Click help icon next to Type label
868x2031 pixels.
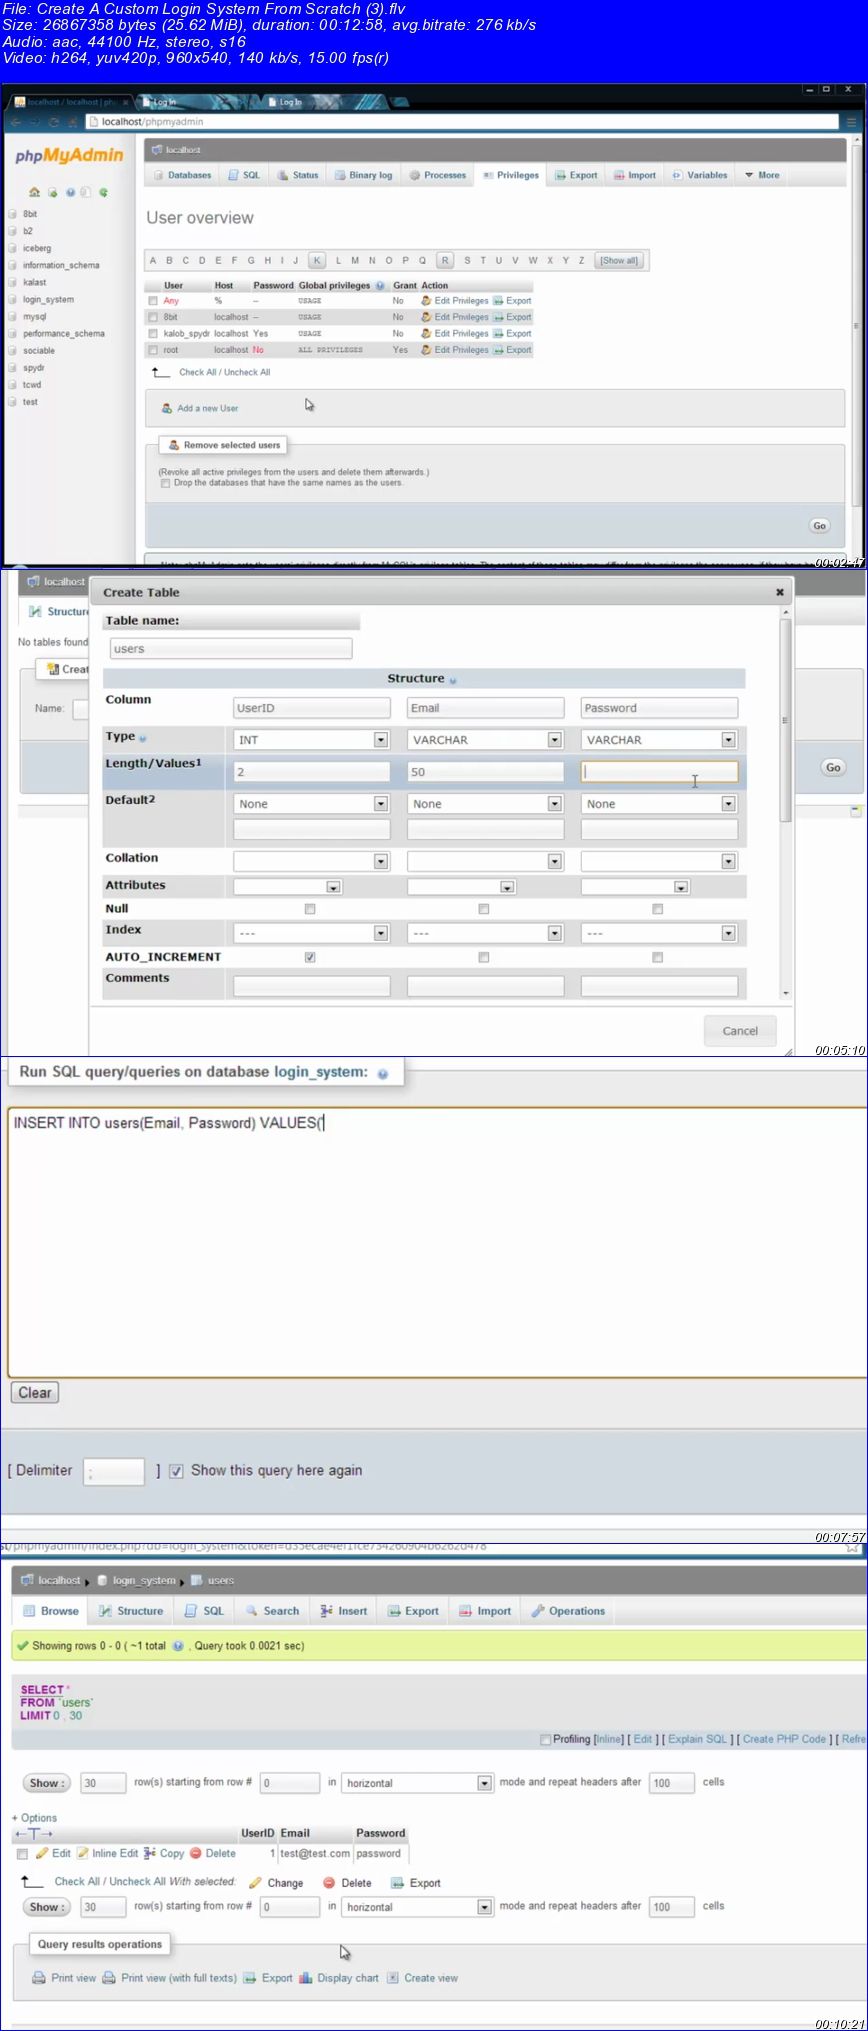pyautogui.click(x=143, y=738)
